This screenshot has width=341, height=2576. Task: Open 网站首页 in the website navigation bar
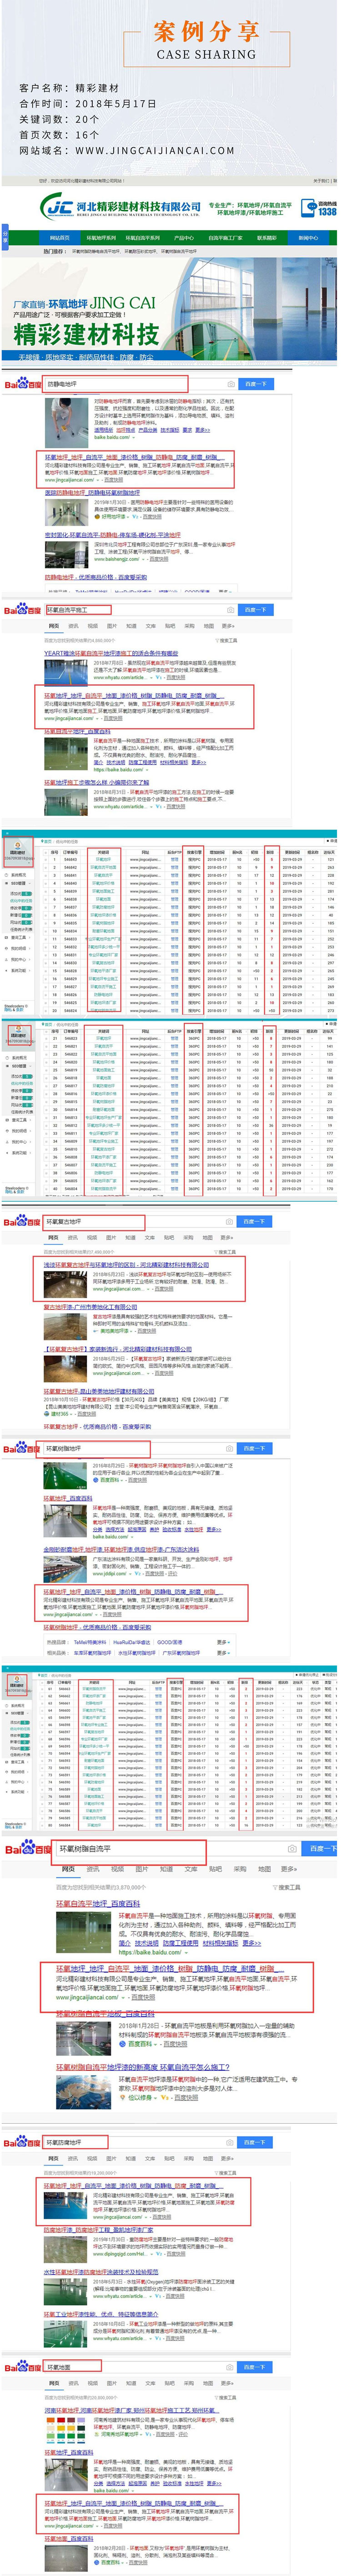[x=60, y=238]
